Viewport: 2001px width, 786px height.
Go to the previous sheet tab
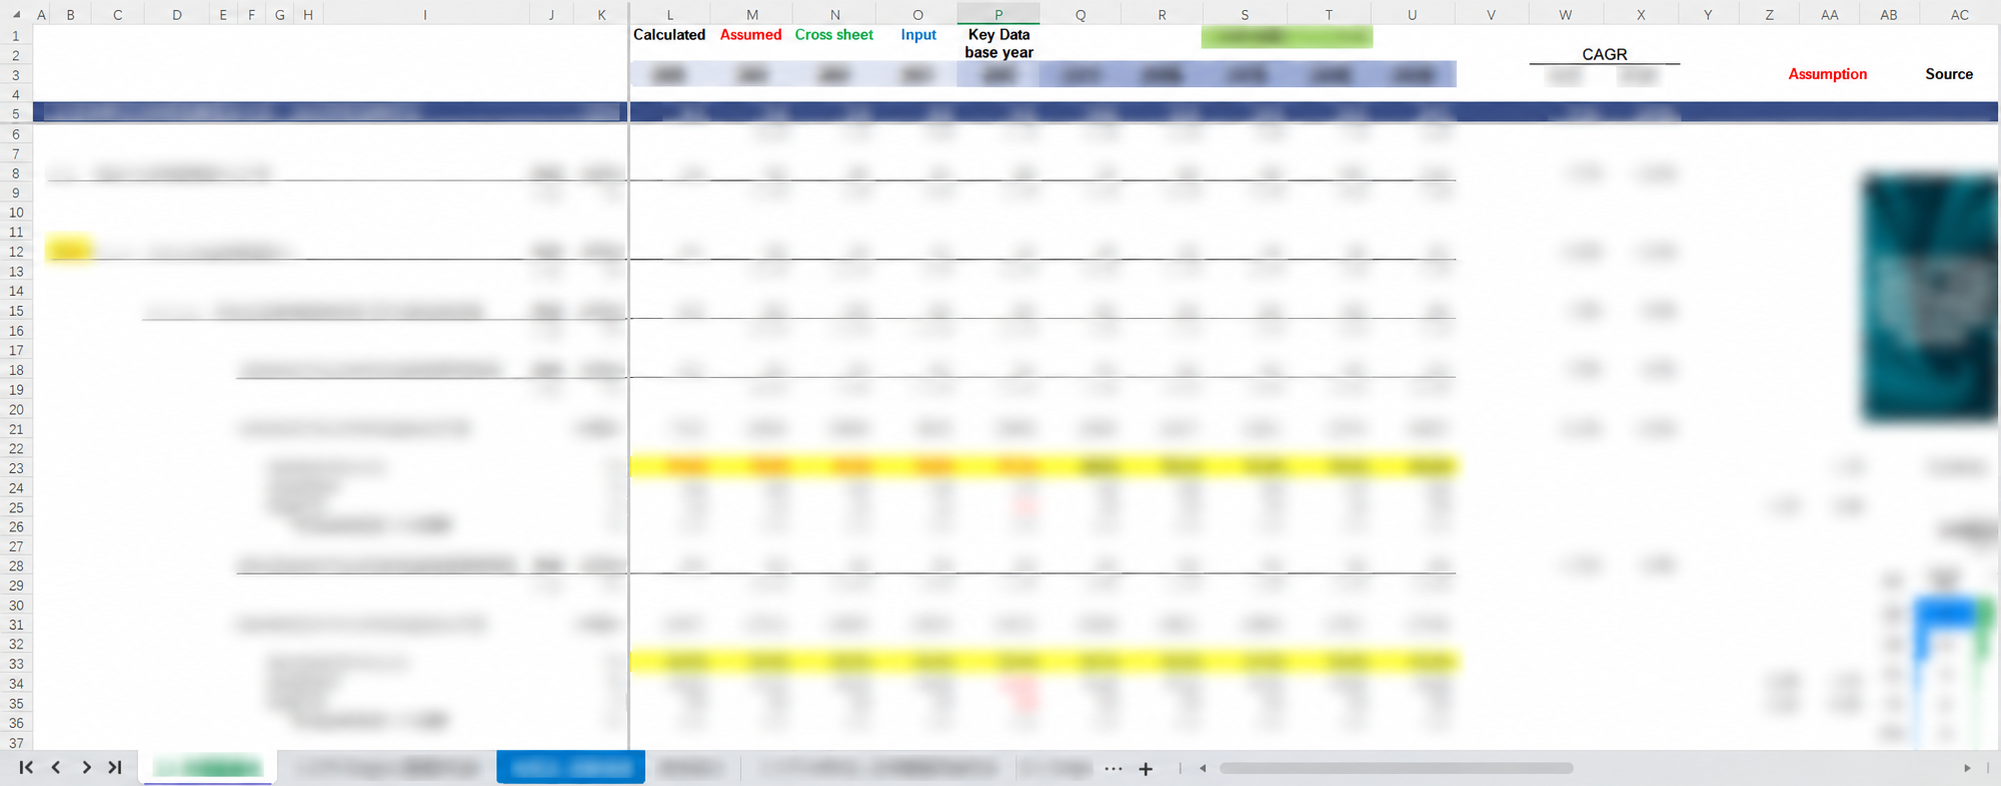tap(56, 767)
